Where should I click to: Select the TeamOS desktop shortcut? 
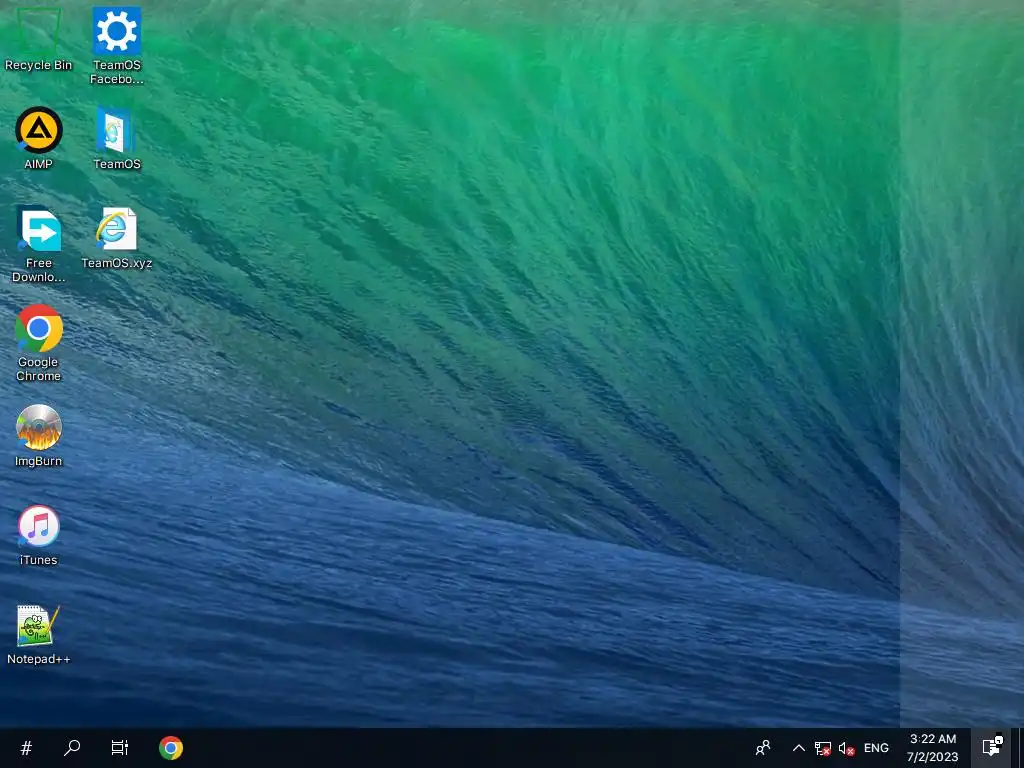coord(117,138)
